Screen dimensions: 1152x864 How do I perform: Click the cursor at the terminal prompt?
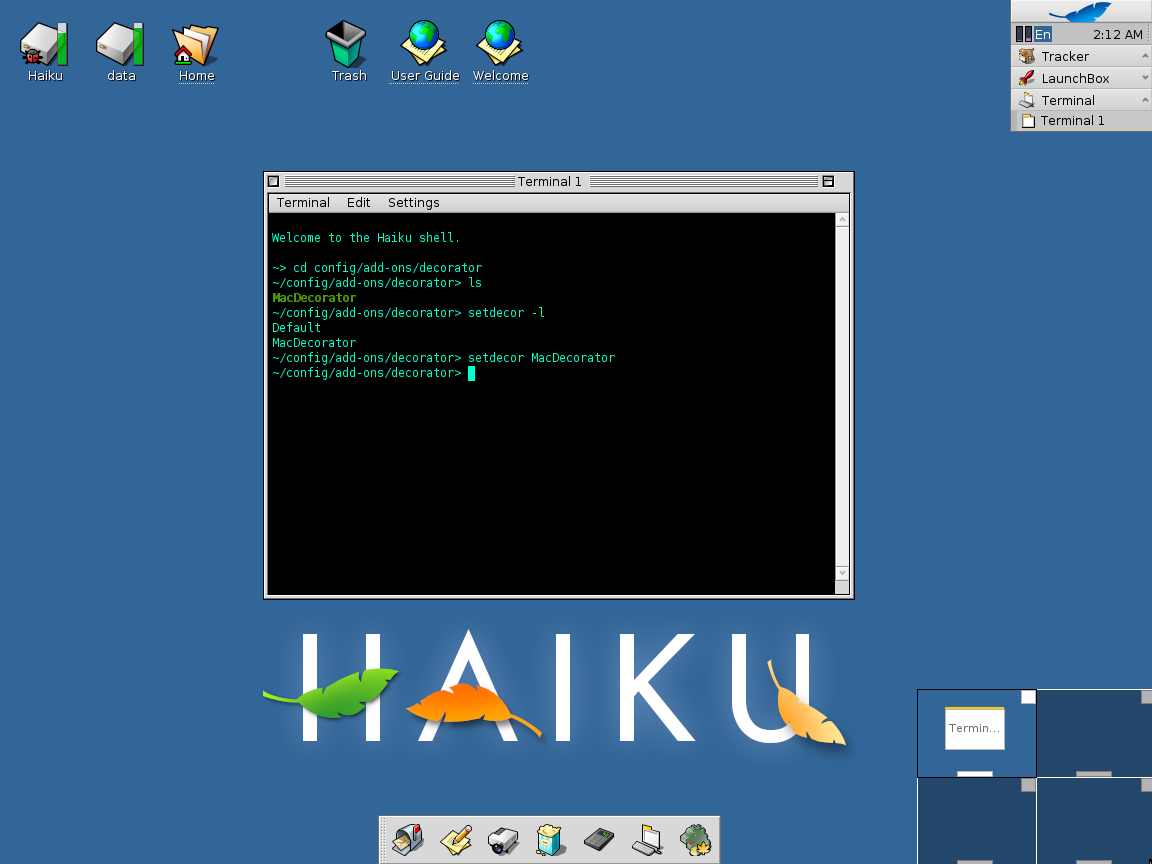click(x=472, y=373)
